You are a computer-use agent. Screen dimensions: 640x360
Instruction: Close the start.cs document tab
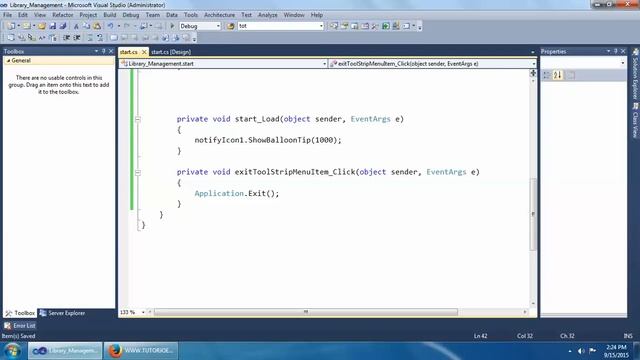tap(144, 52)
